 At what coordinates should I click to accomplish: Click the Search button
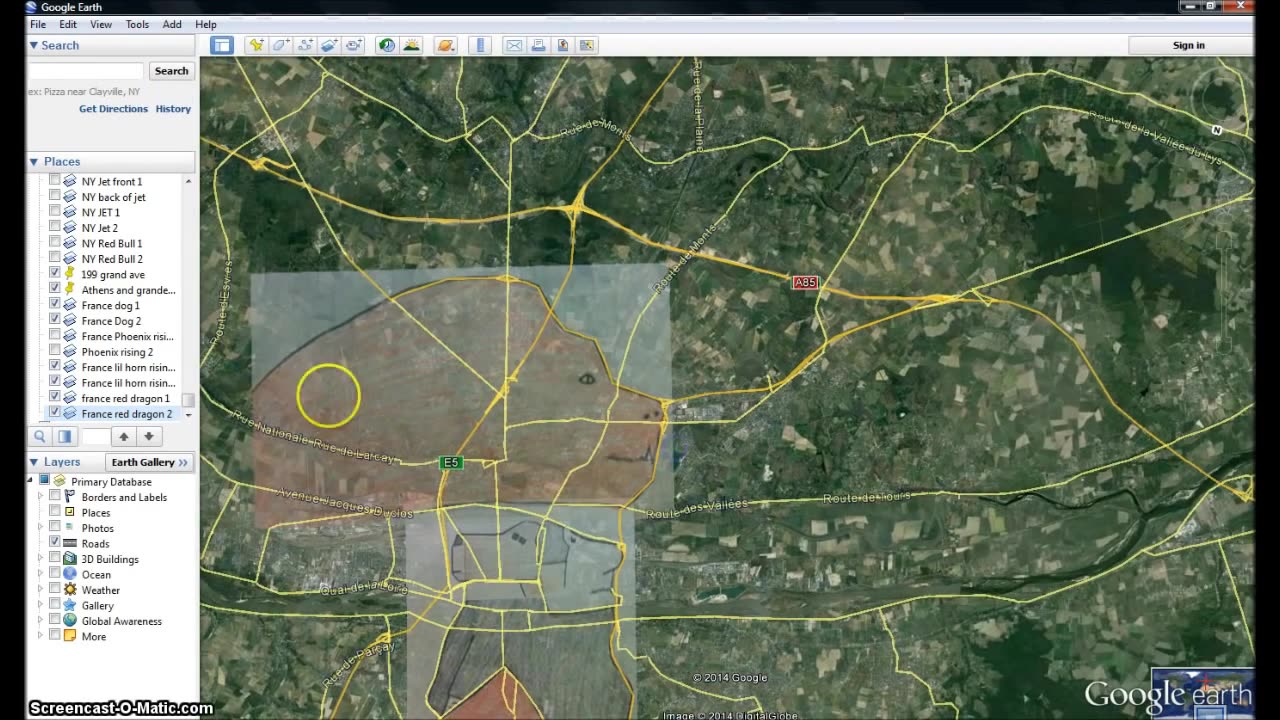[x=171, y=71]
